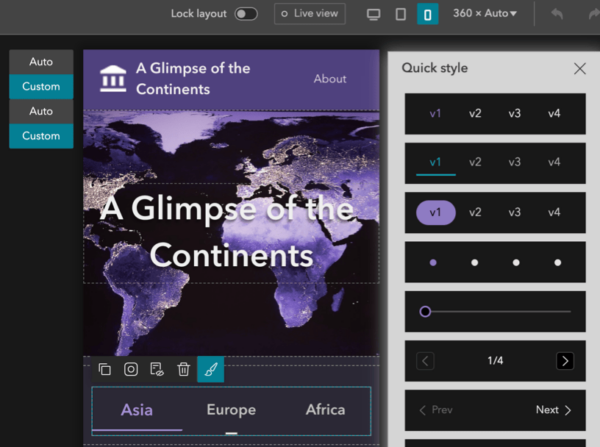The image size is (600, 447).
Task: Click the right arrow in 1/4 pager style
Action: (565, 361)
